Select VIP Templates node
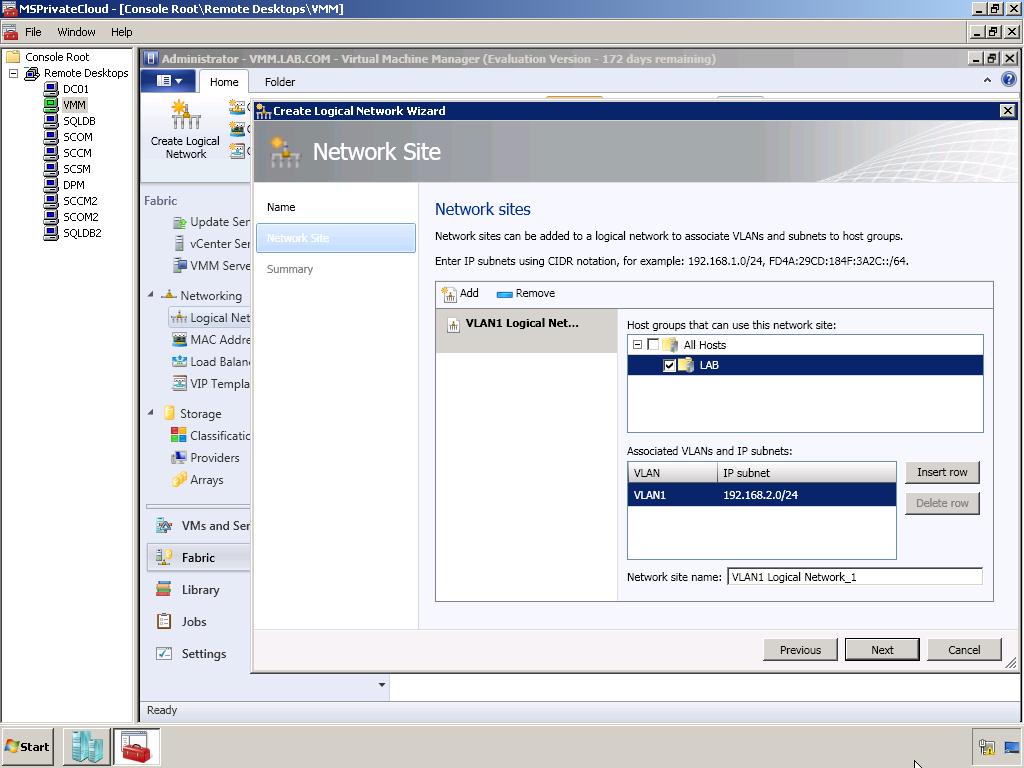 pos(211,383)
